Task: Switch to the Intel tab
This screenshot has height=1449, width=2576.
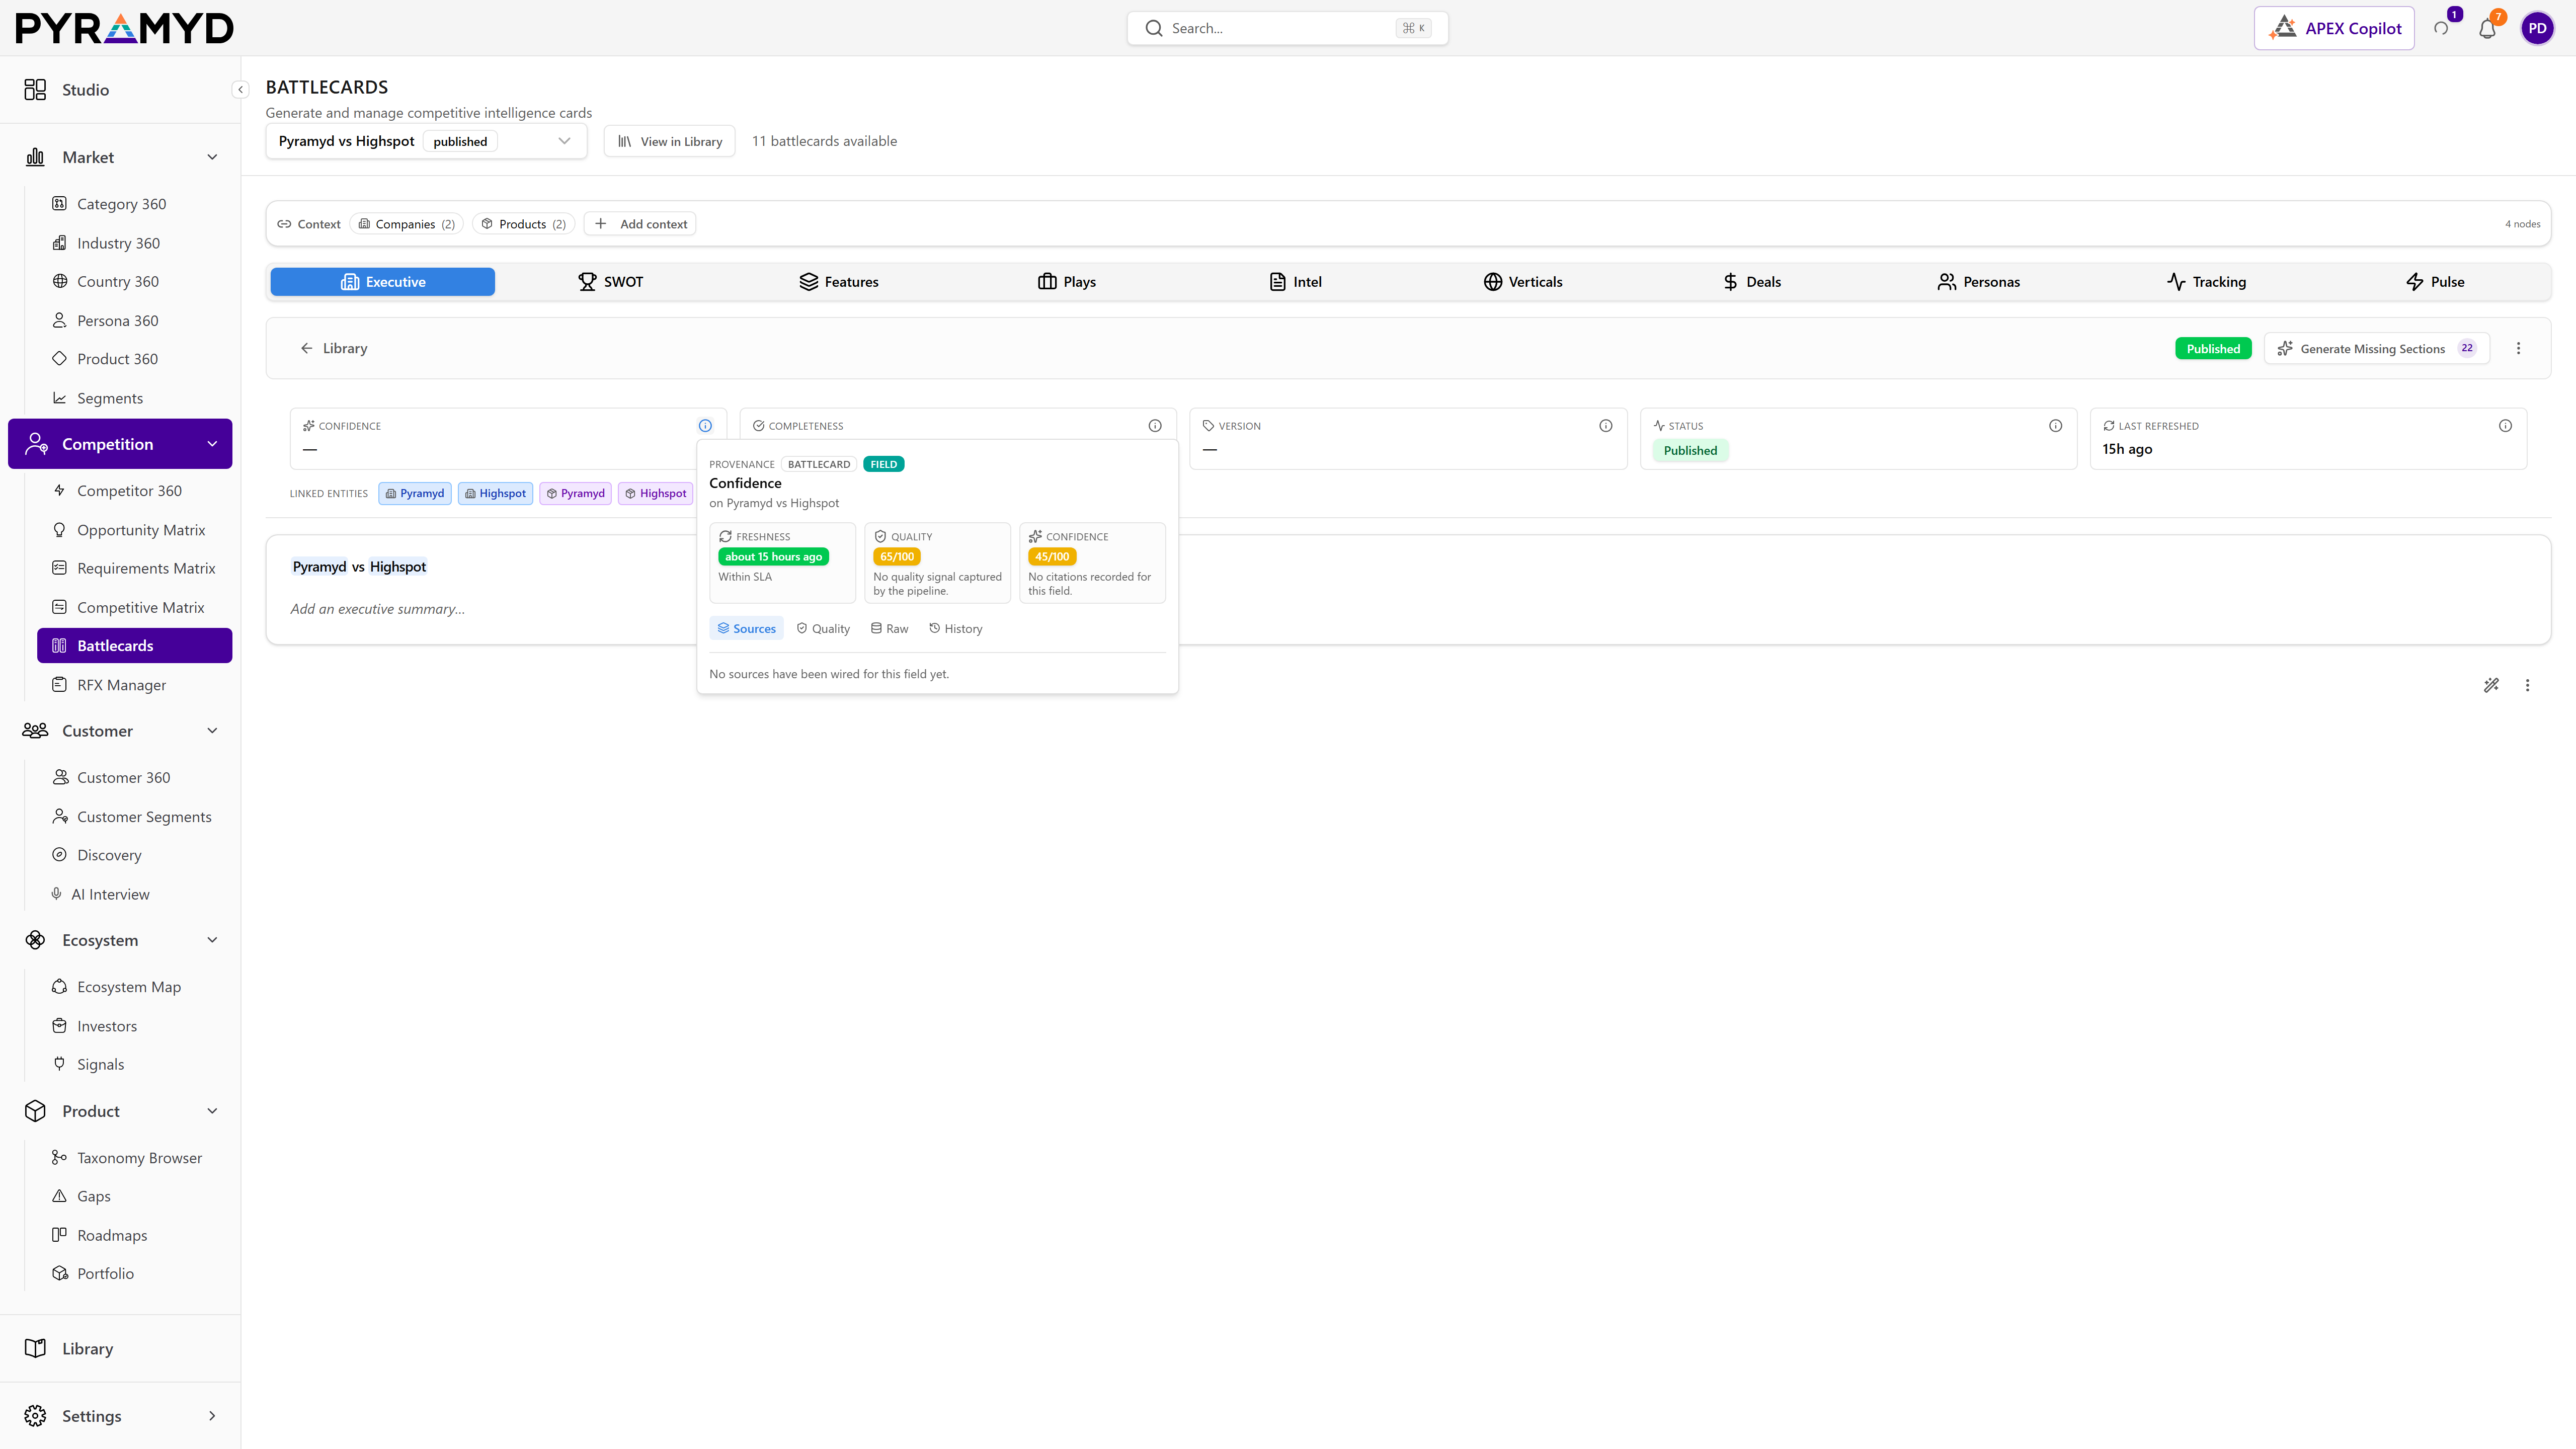Action: [1295, 282]
